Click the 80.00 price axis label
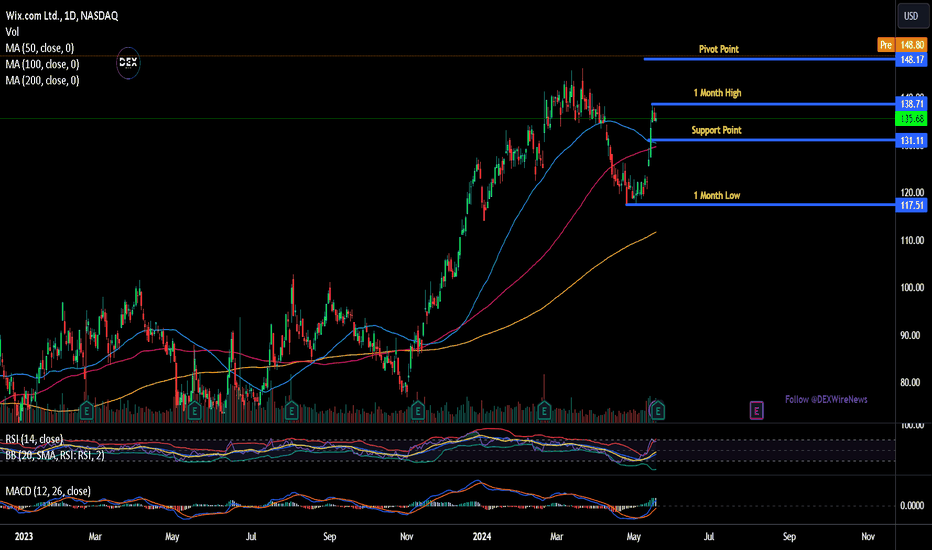This screenshot has height=550, width=932. [x=912, y=382]
